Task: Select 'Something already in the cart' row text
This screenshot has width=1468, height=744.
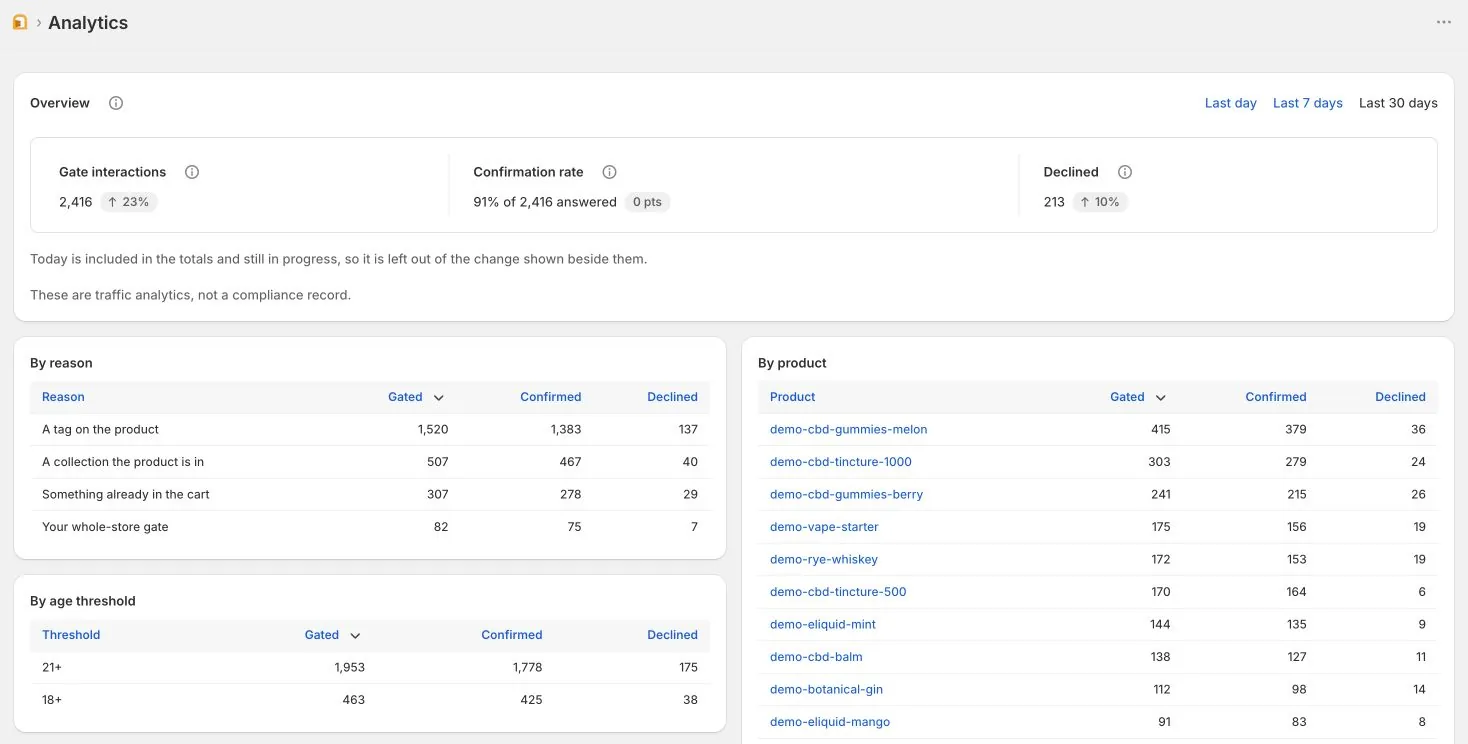Action: pos(126,494)
